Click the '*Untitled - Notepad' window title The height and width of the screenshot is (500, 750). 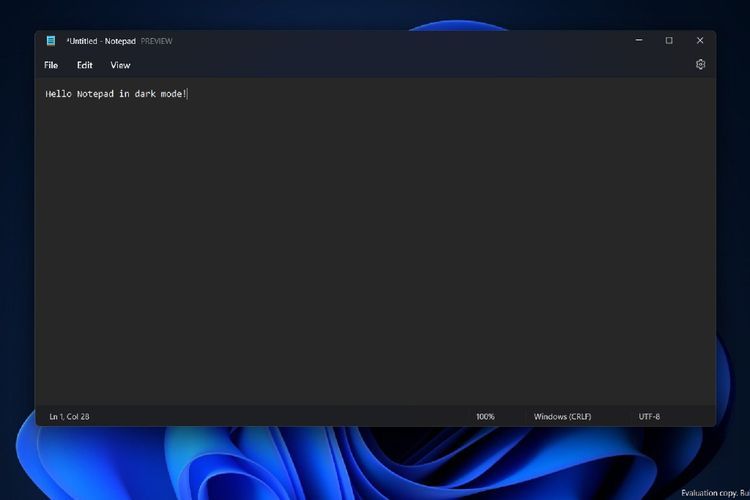coord(101,41)
